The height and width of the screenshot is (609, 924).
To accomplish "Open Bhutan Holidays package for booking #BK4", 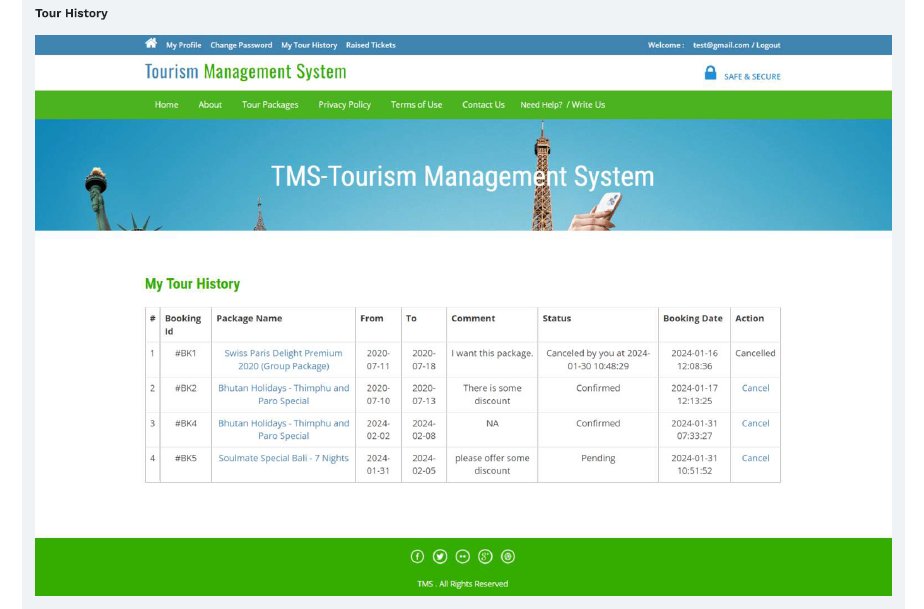I will tap(283, 429).
